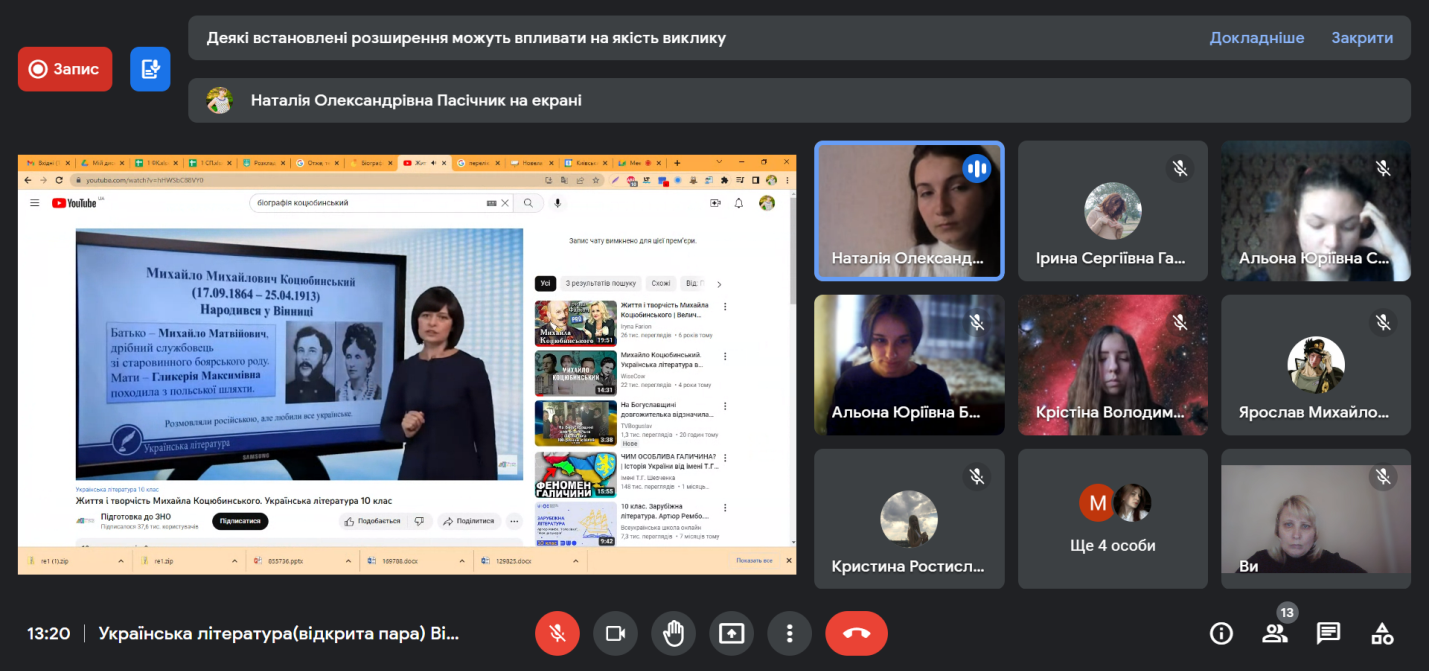Open the activities shapes icon
This screenshot has height=671, width=1429.
coord(1382,633)
